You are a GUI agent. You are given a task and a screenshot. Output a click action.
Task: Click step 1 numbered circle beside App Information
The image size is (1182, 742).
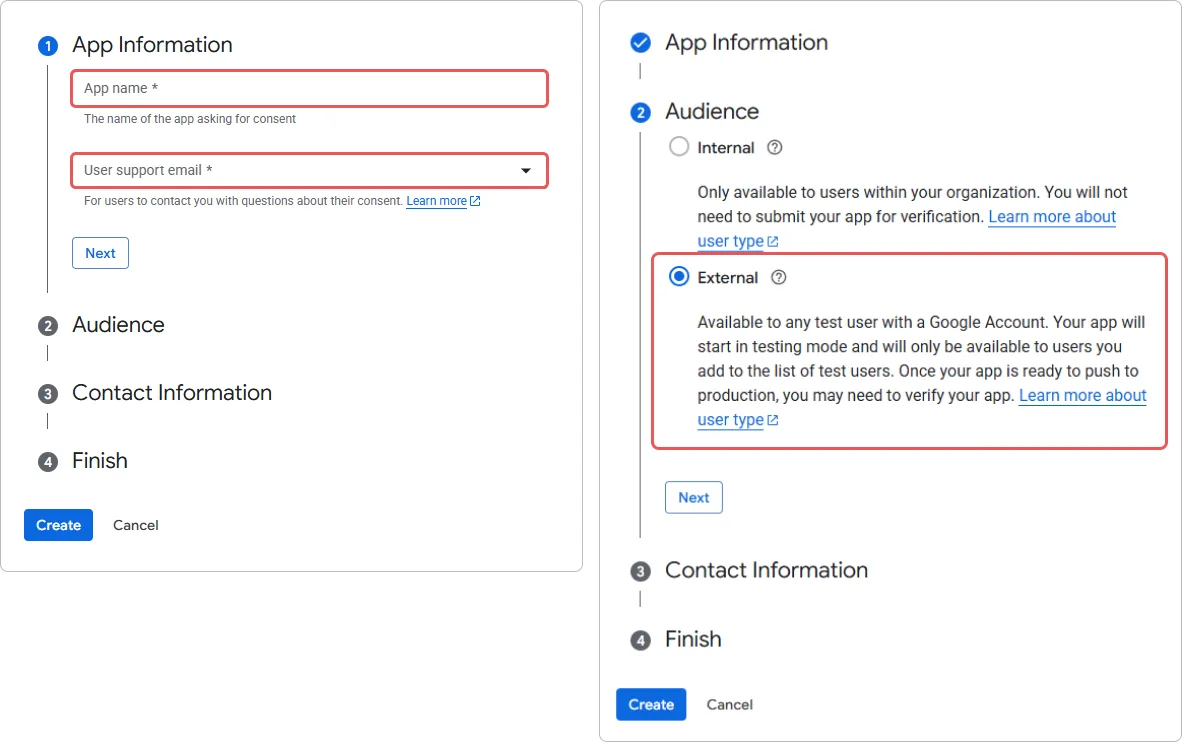coord(47,45)
